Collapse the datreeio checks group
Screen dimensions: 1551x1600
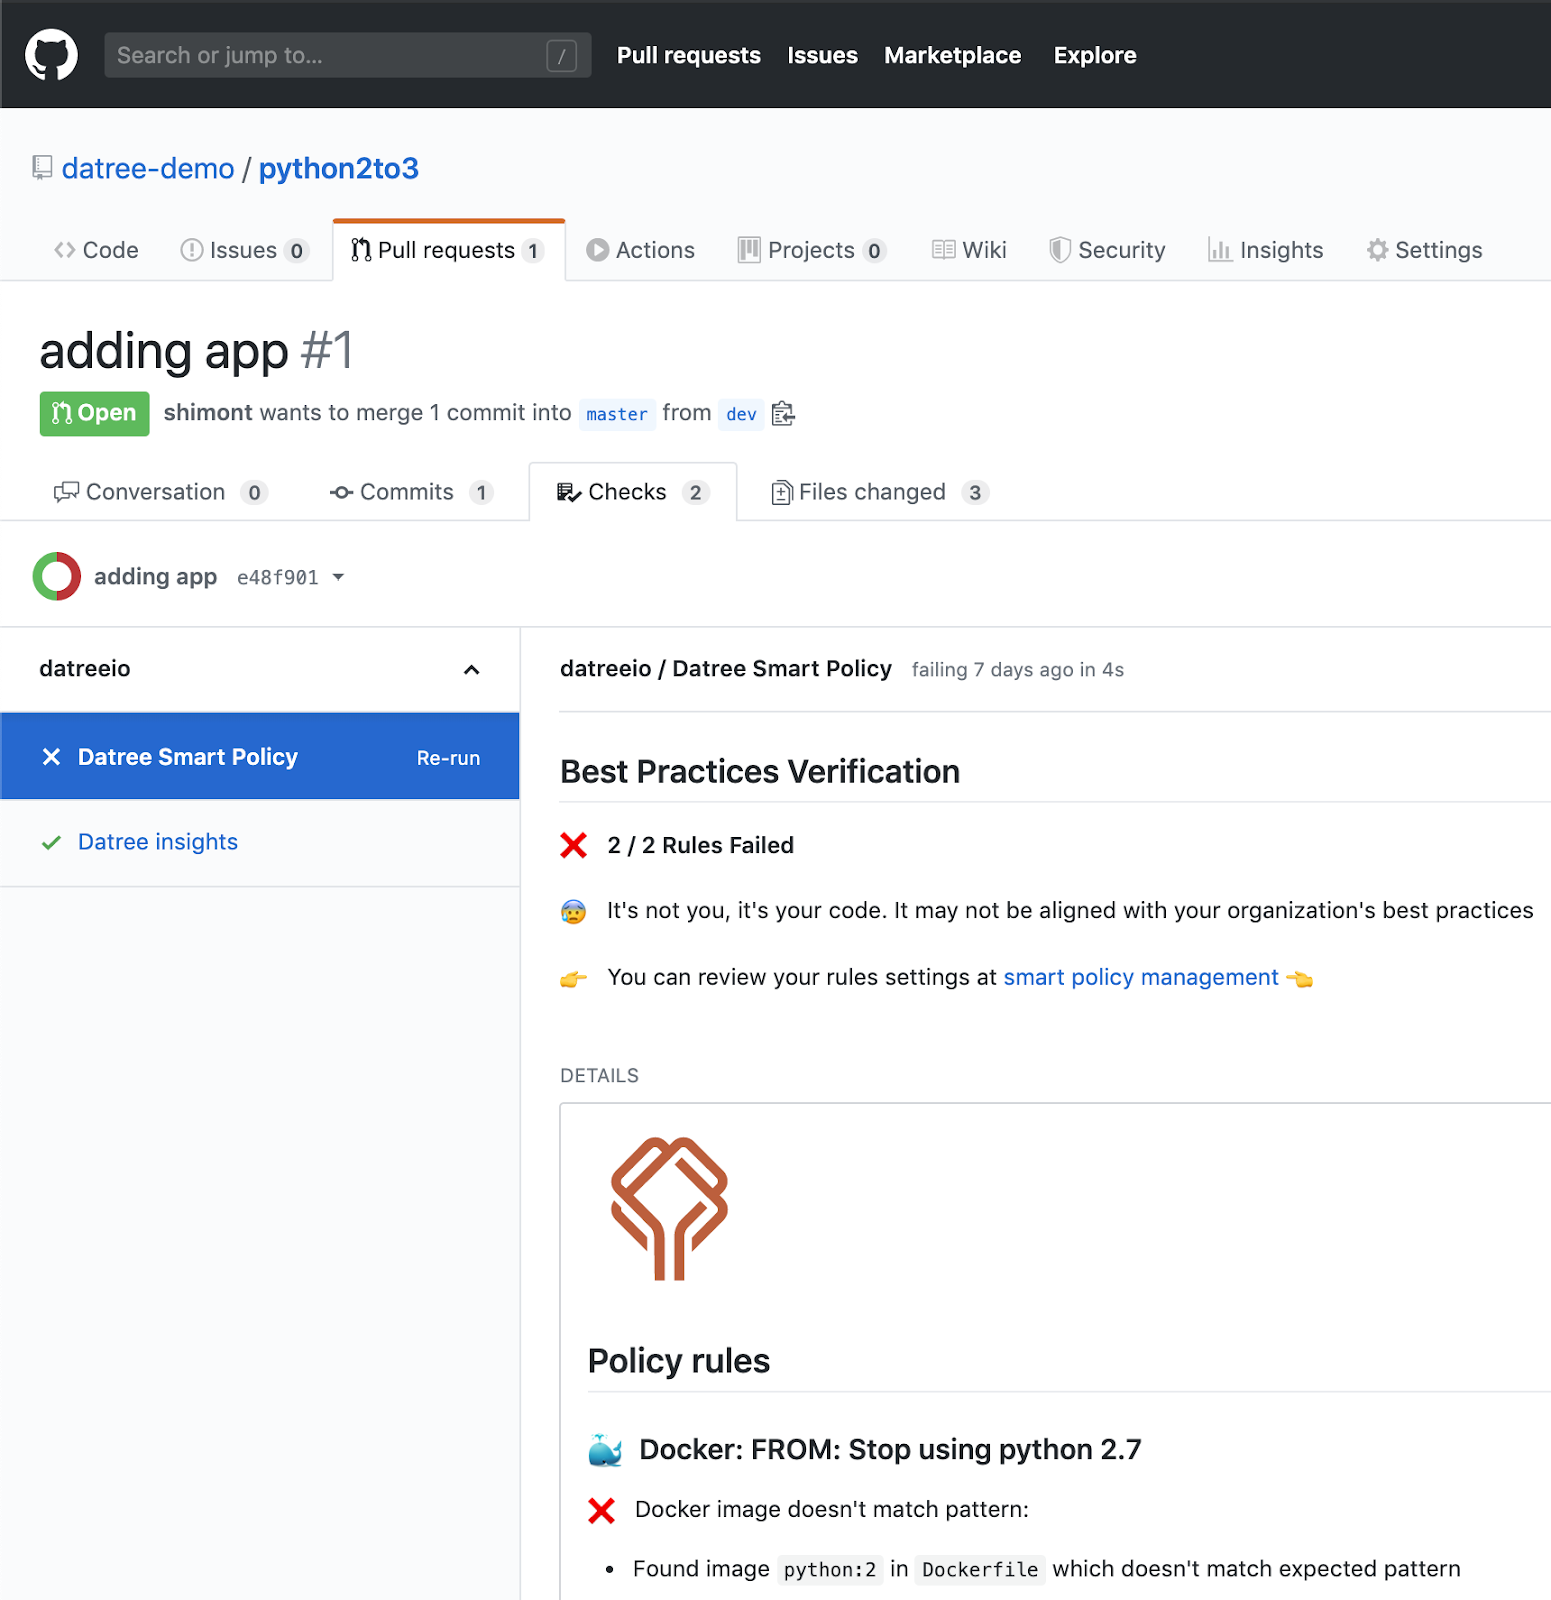point(472,670)
